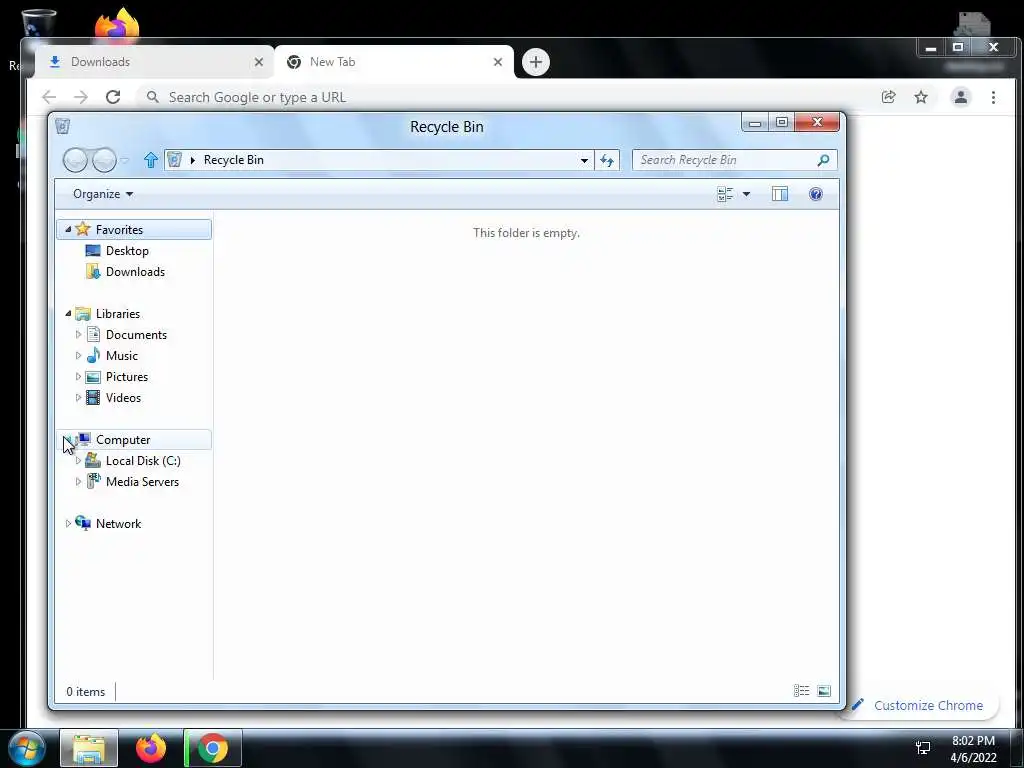Switch to the Downloads Chrome tab
The height and width of the screenshot is (768, 1024).
(x=153, y=62)
